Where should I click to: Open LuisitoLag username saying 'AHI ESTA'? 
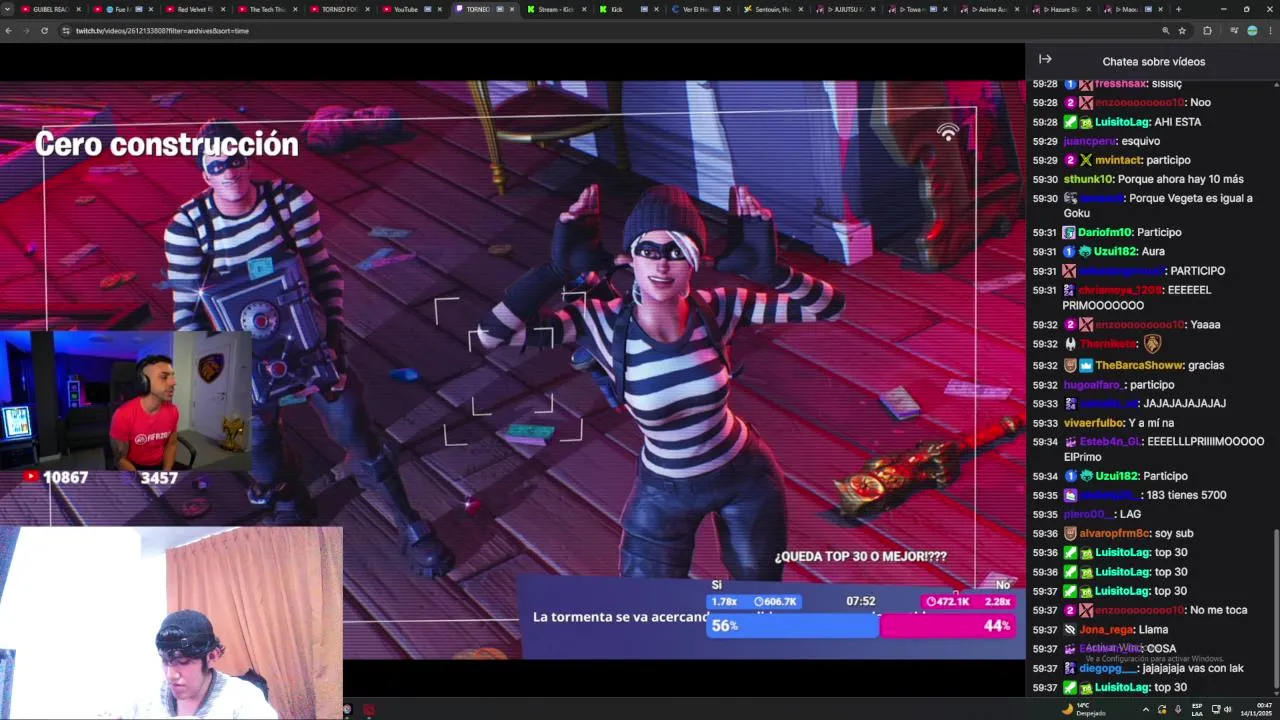pyautogui.click(x=1122, y=122)
